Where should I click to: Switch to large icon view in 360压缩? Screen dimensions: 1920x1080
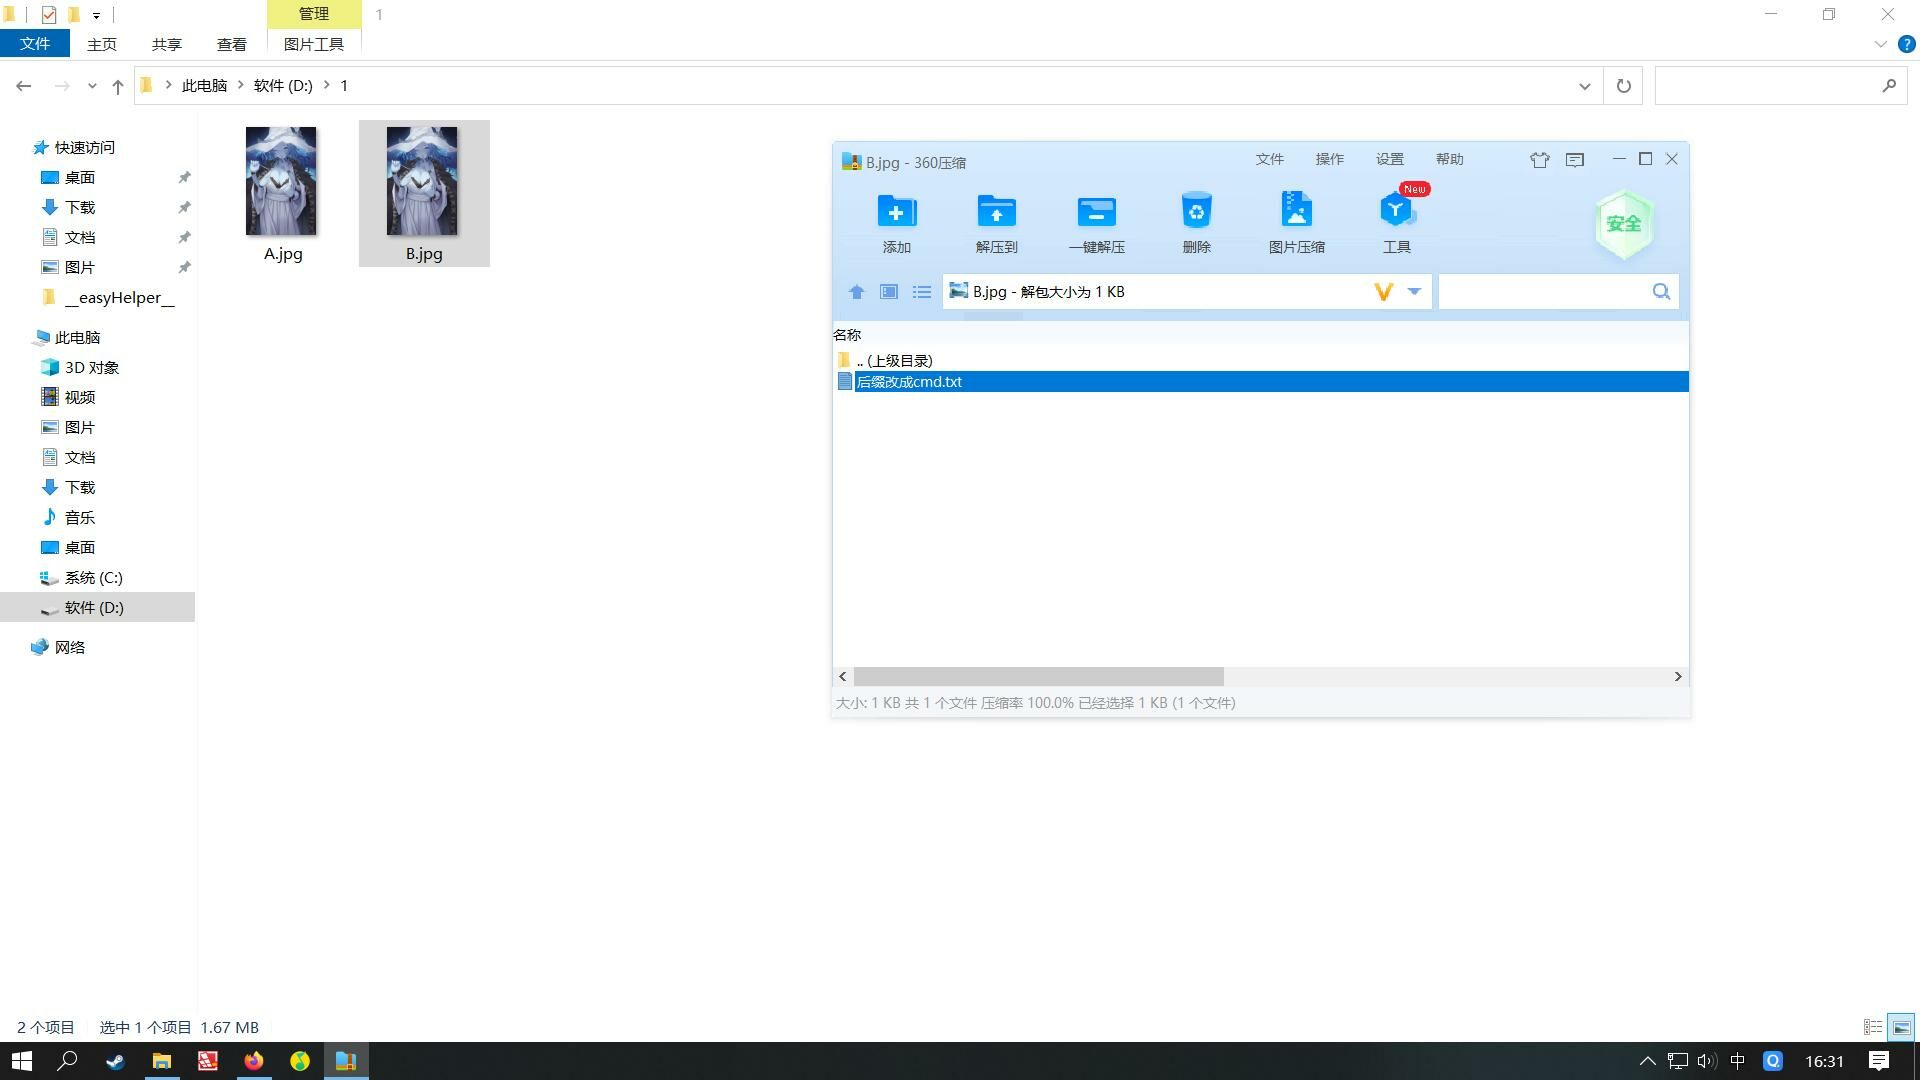coord(888,292)
